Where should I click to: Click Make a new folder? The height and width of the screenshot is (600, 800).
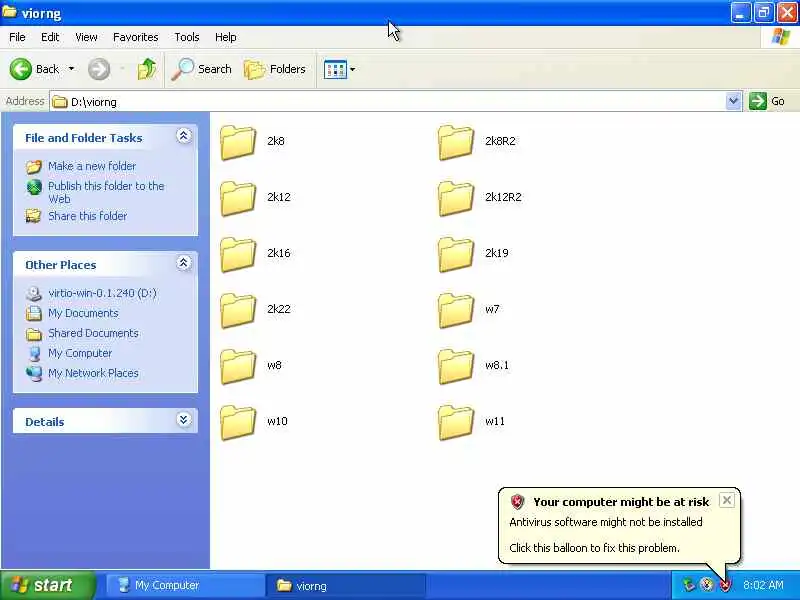92,166
